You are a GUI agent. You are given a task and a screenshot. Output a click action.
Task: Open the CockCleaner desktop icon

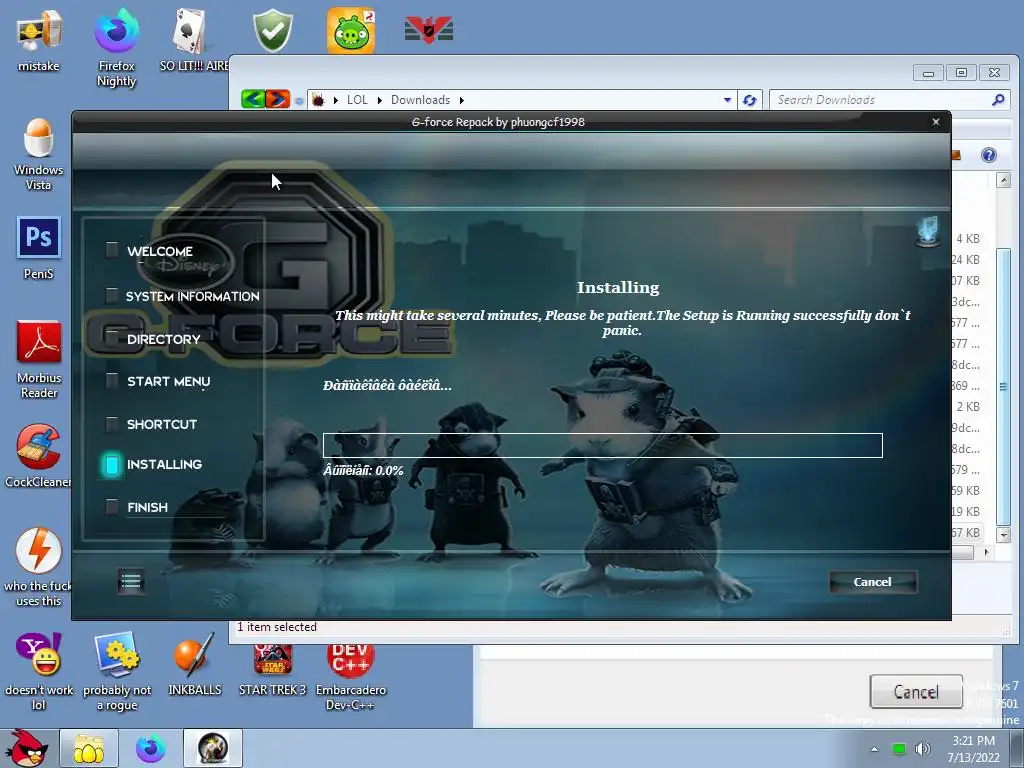pyautogui.click(x=38, y=456)
